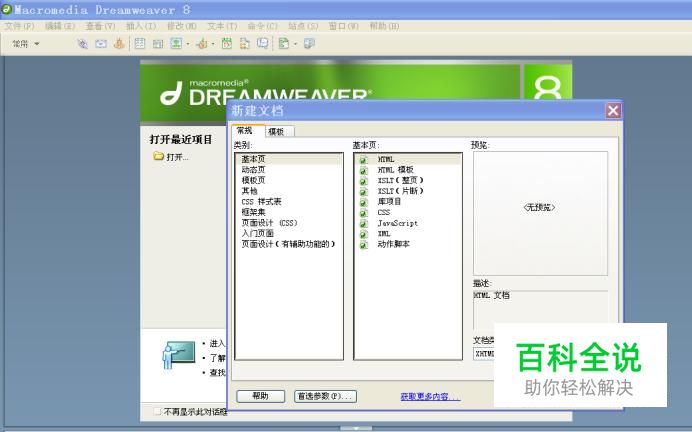
Task: Select 页面设计 (CSS) category
Action: point(289,223)
